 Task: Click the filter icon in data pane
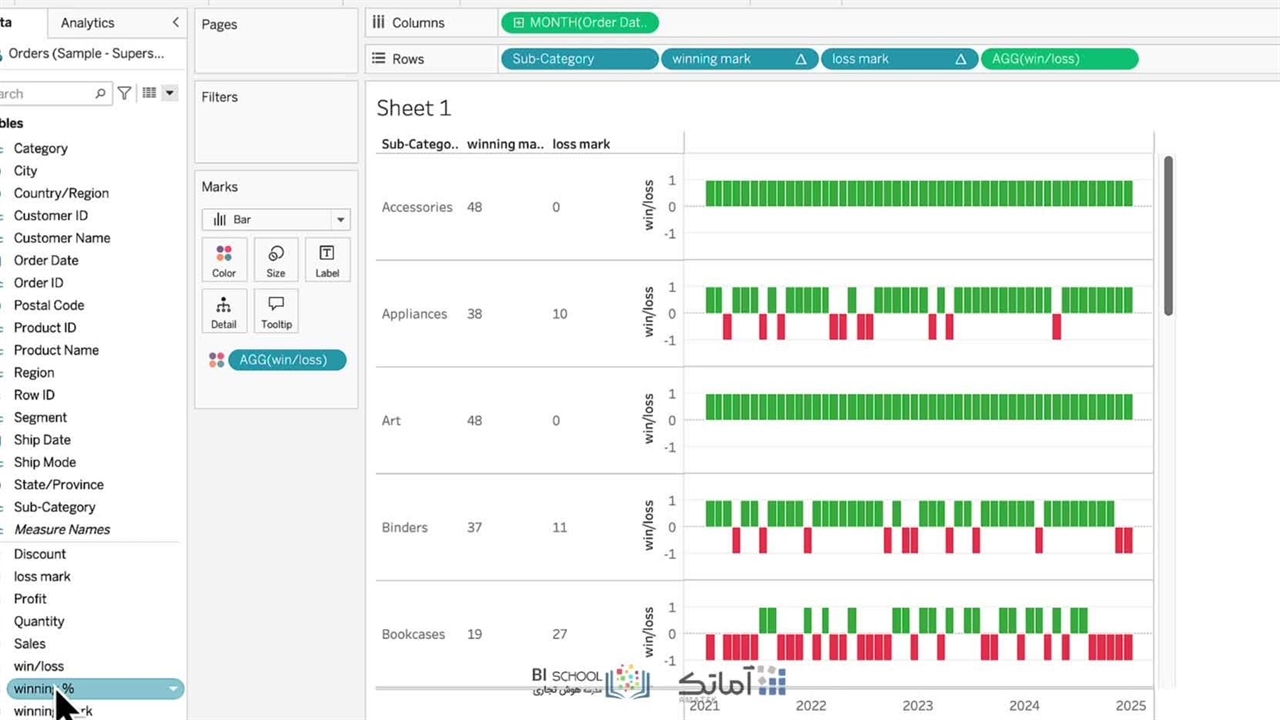click(124, 93)
